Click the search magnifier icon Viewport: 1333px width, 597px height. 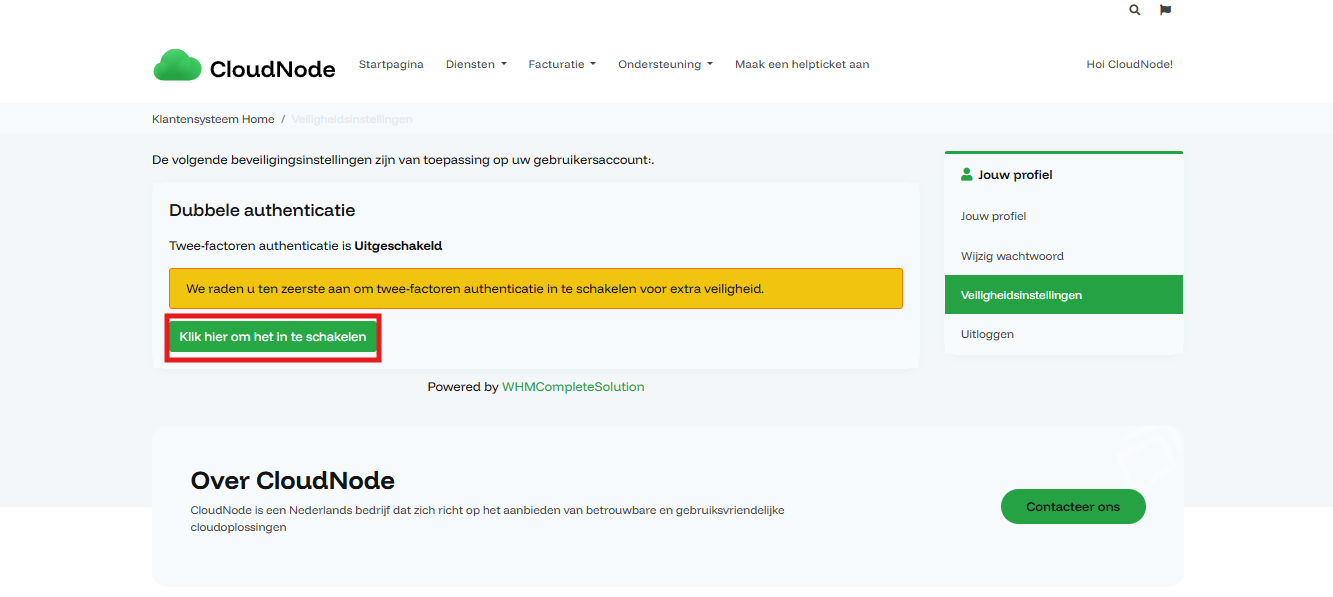pyautogui.click(x=1134, y=10)
